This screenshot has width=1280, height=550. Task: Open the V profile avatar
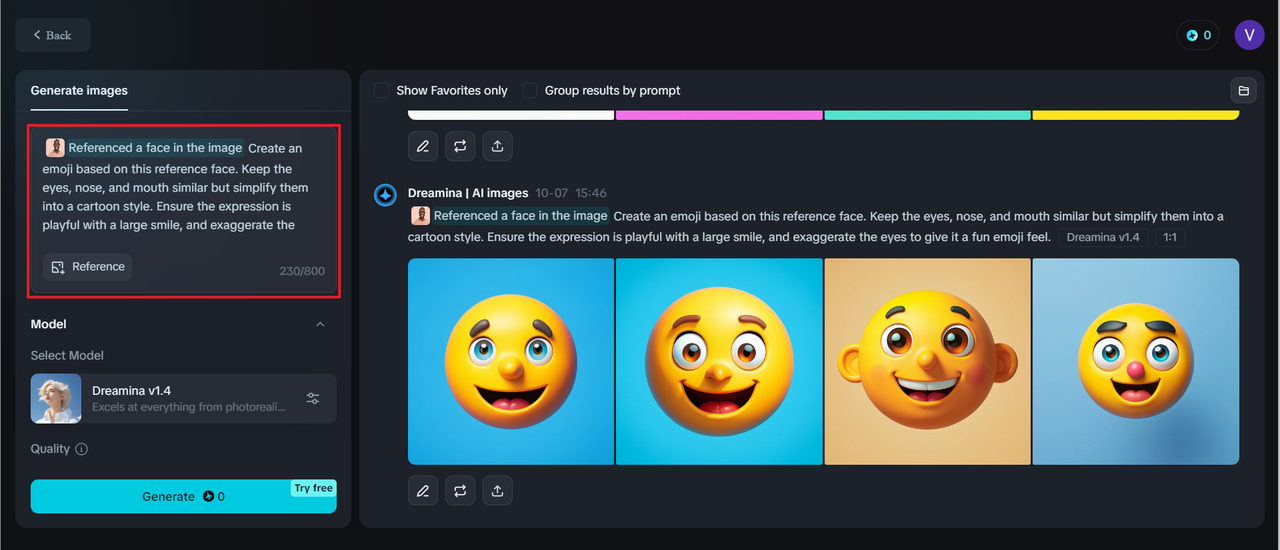1249,35
